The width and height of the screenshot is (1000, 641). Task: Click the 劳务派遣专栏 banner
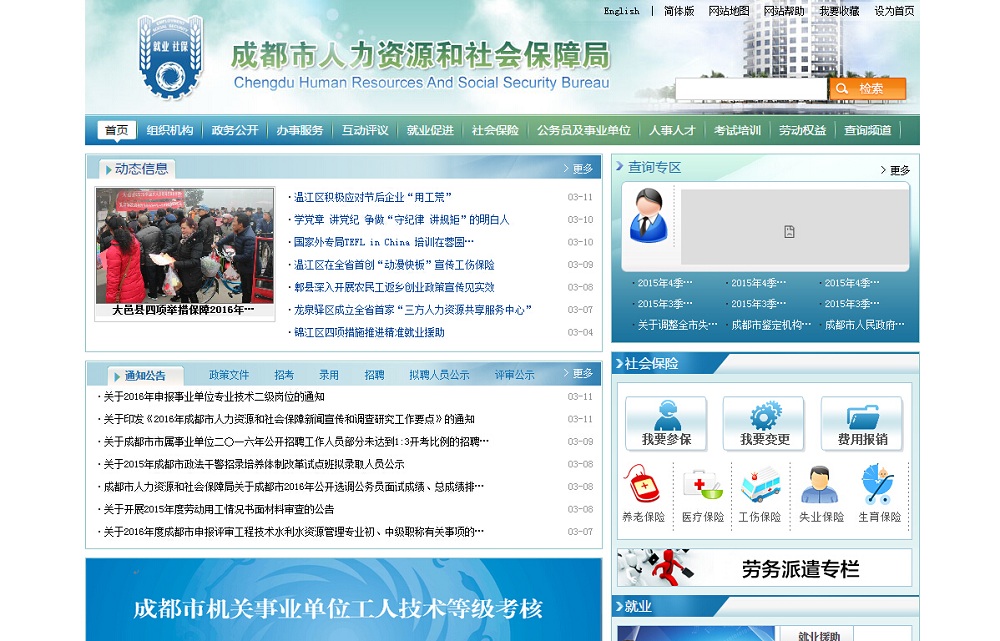coord(764,568)
